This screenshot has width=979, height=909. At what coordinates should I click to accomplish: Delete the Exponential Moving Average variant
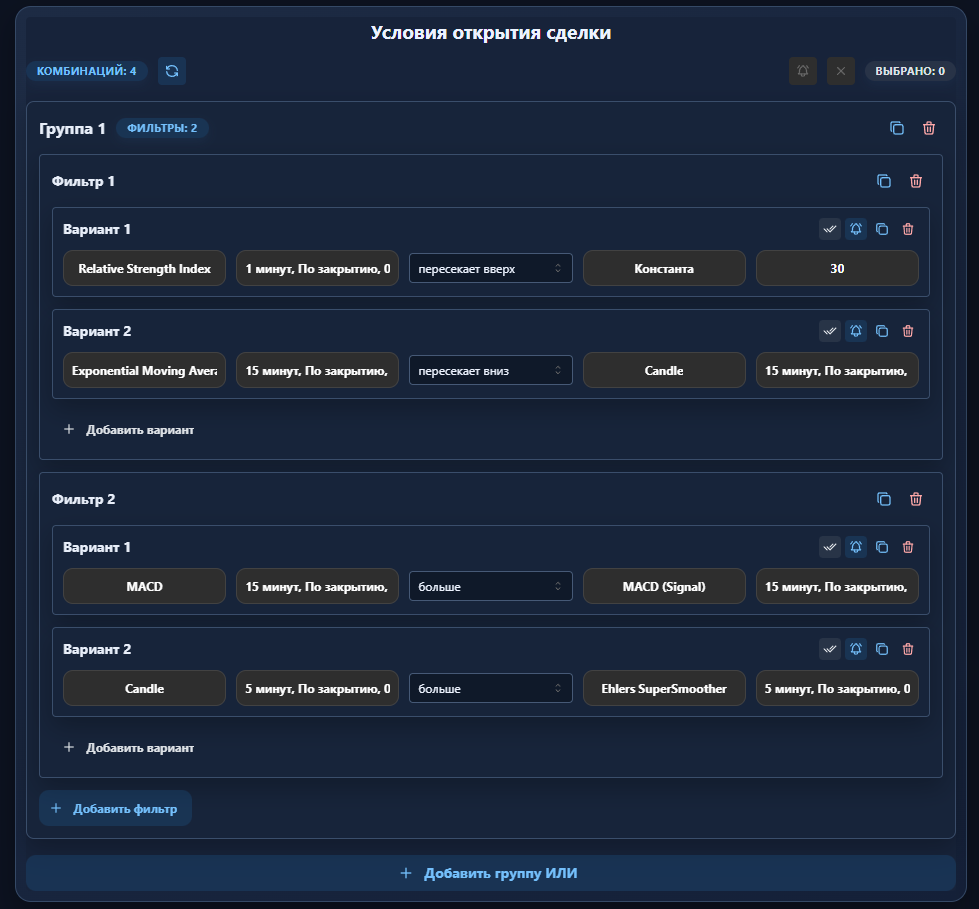[908, 331]
